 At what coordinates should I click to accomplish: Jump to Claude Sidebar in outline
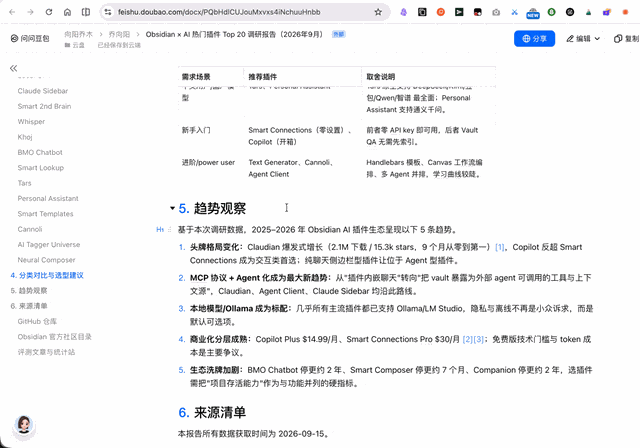(42, 91)
